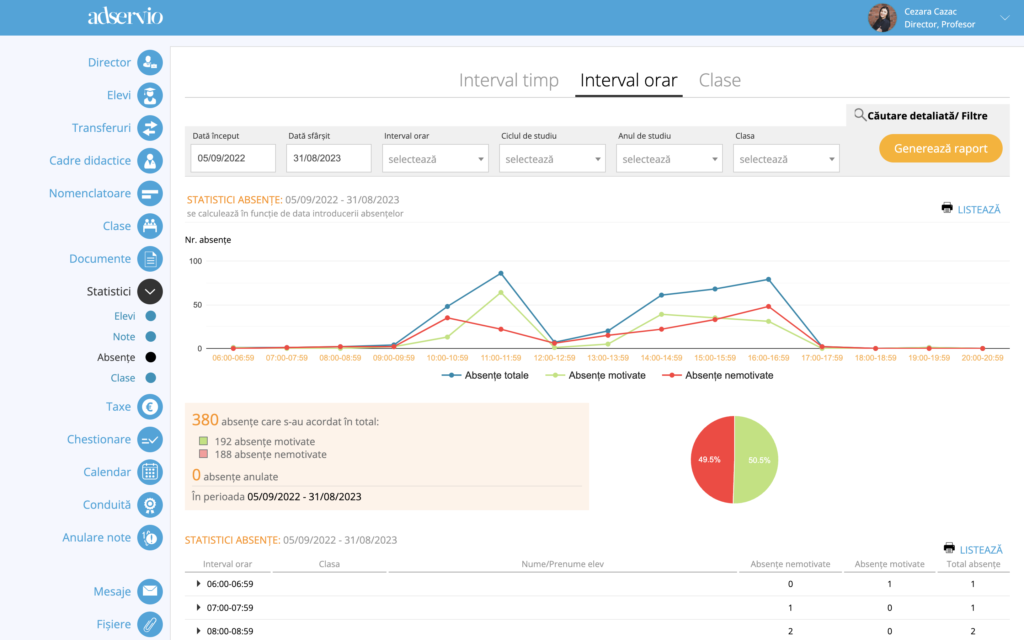The height and width of the screenshot is (640, 1024).
Task: Click the Taxe euro icon
Action: tap(150, 407)
